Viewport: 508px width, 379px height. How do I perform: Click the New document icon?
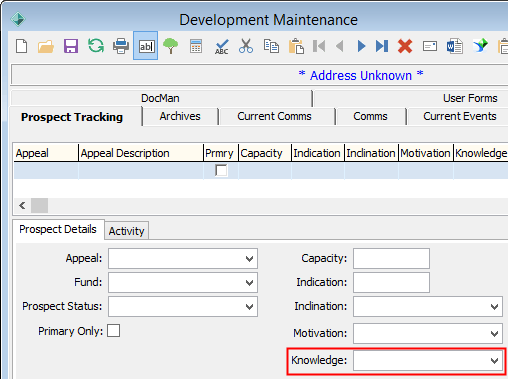[22, 46]
